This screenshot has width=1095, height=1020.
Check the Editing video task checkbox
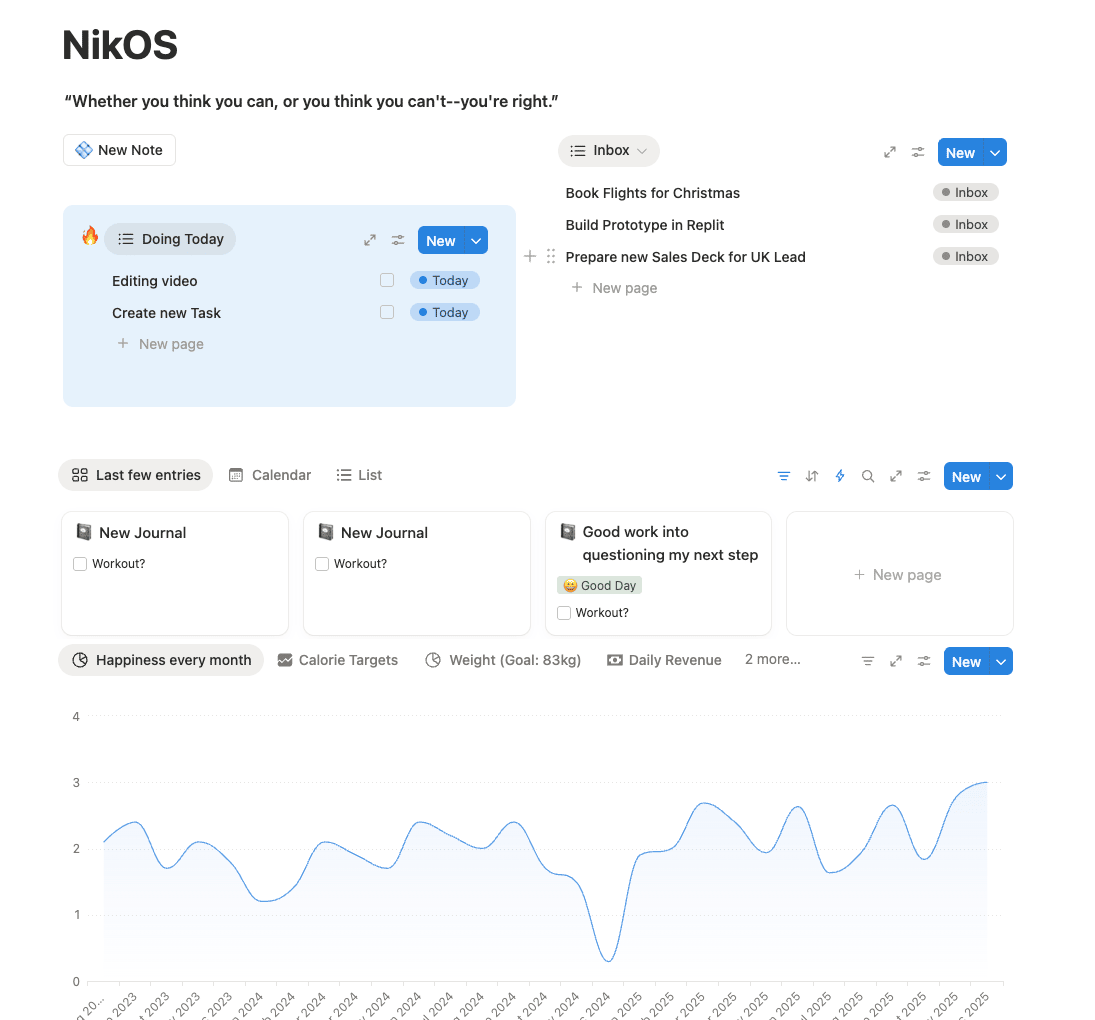click(x=387, y=281)
